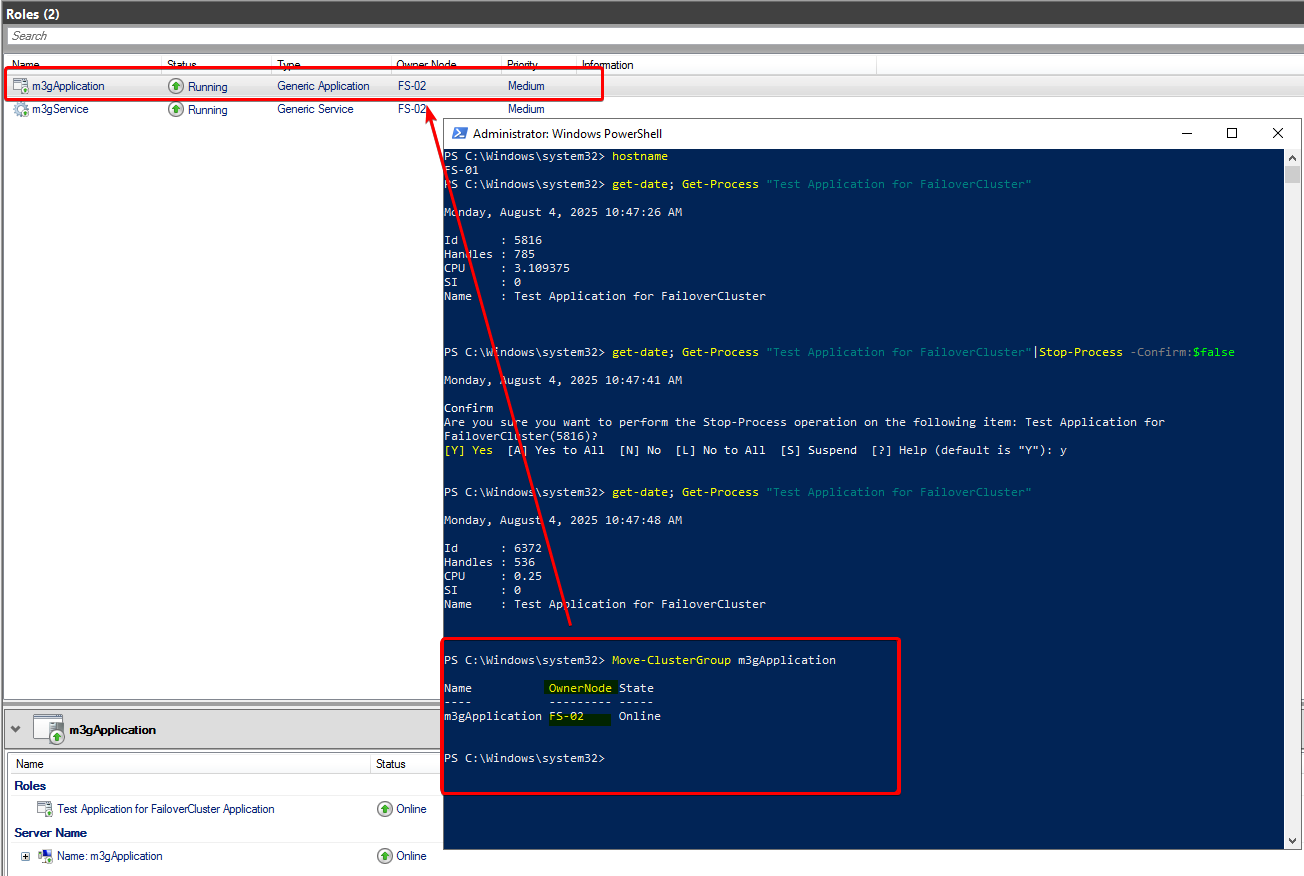Minimize the PowerShell window
The height and width of the screenshot is (876, 1304).
(x=1187, y=133)
